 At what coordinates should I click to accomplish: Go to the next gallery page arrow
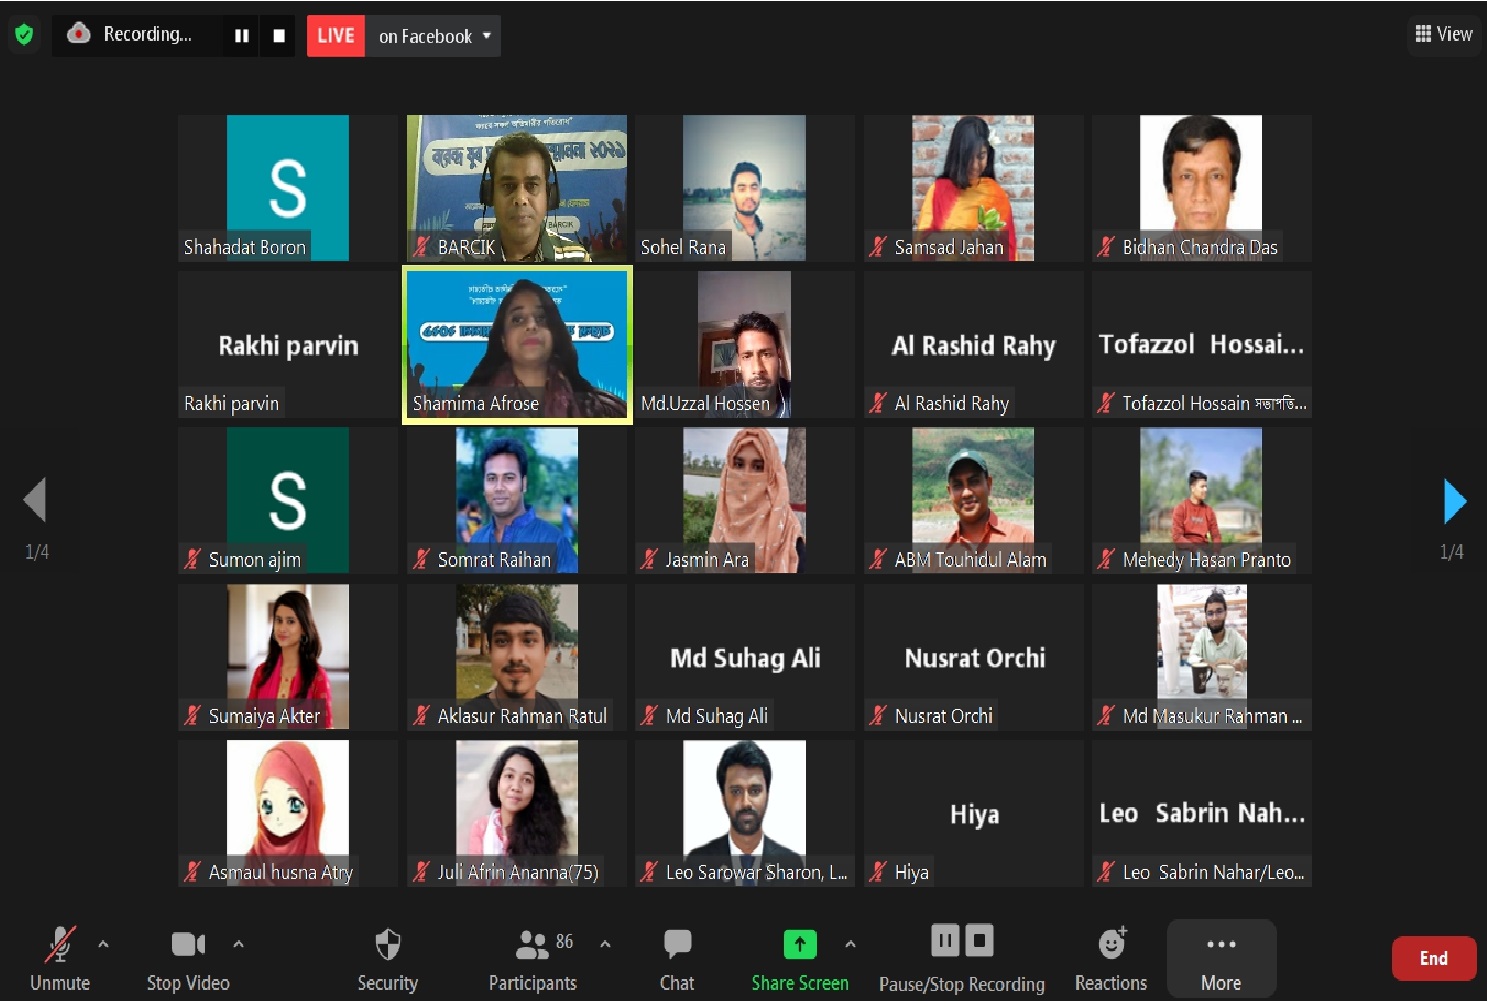click(x=1454, y=500)
